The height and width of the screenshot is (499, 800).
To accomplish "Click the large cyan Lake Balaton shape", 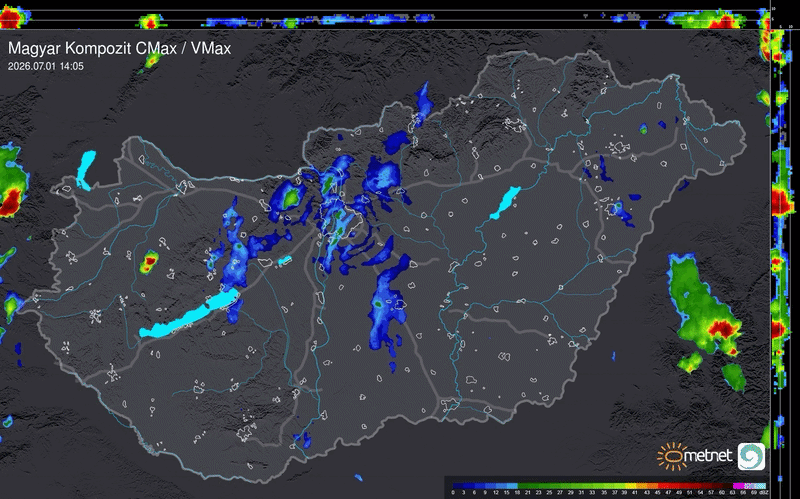I will tap(189, 313).
